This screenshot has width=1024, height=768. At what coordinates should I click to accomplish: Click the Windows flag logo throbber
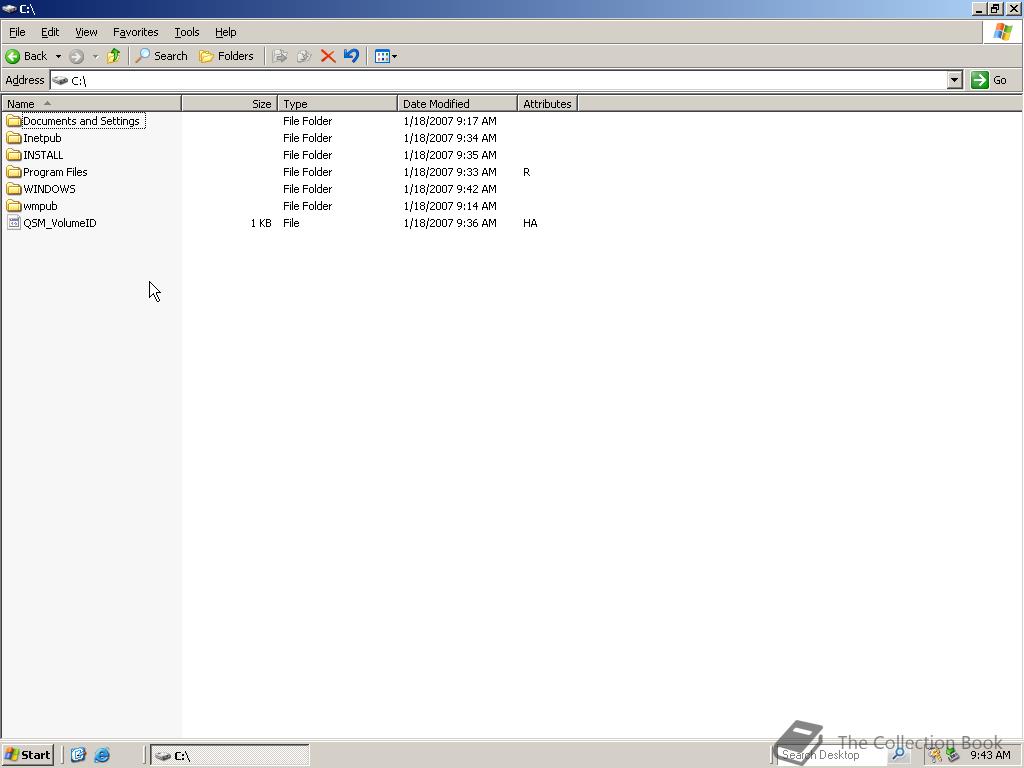point(1003,32)
